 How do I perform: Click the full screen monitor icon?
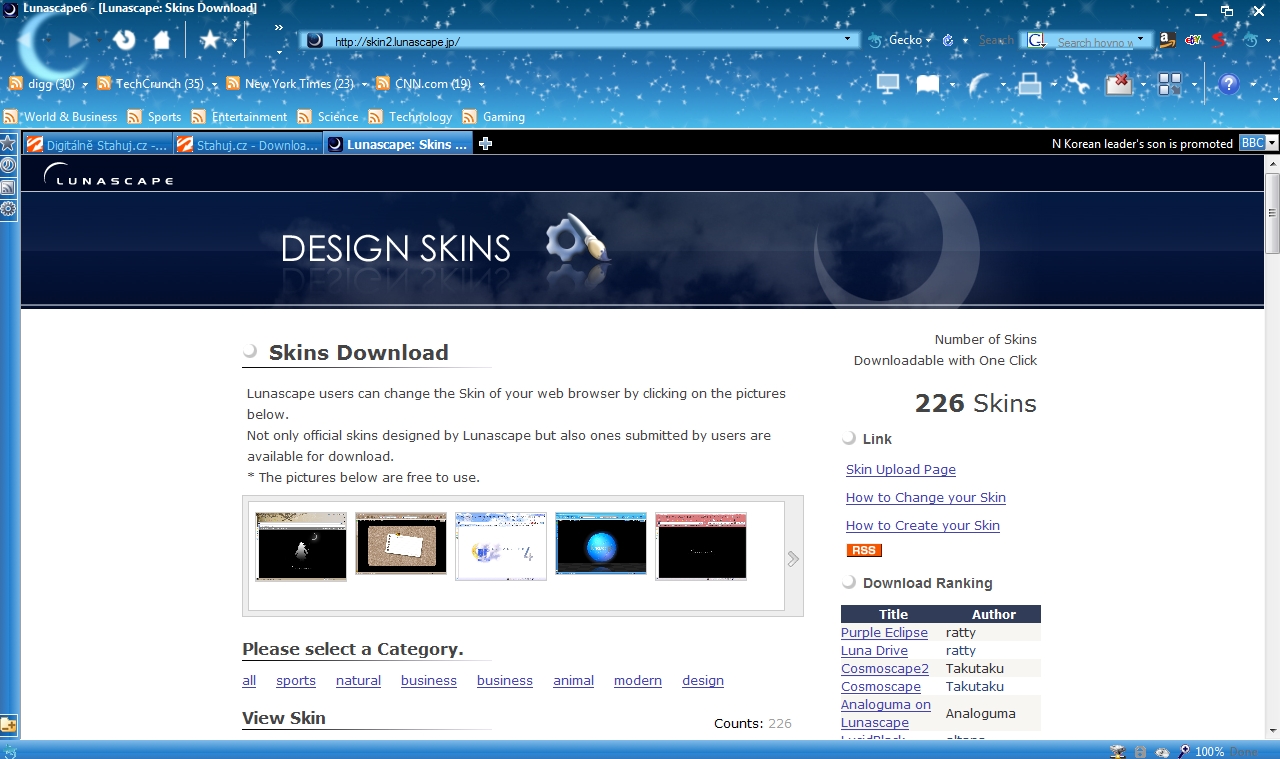[887, 84]
